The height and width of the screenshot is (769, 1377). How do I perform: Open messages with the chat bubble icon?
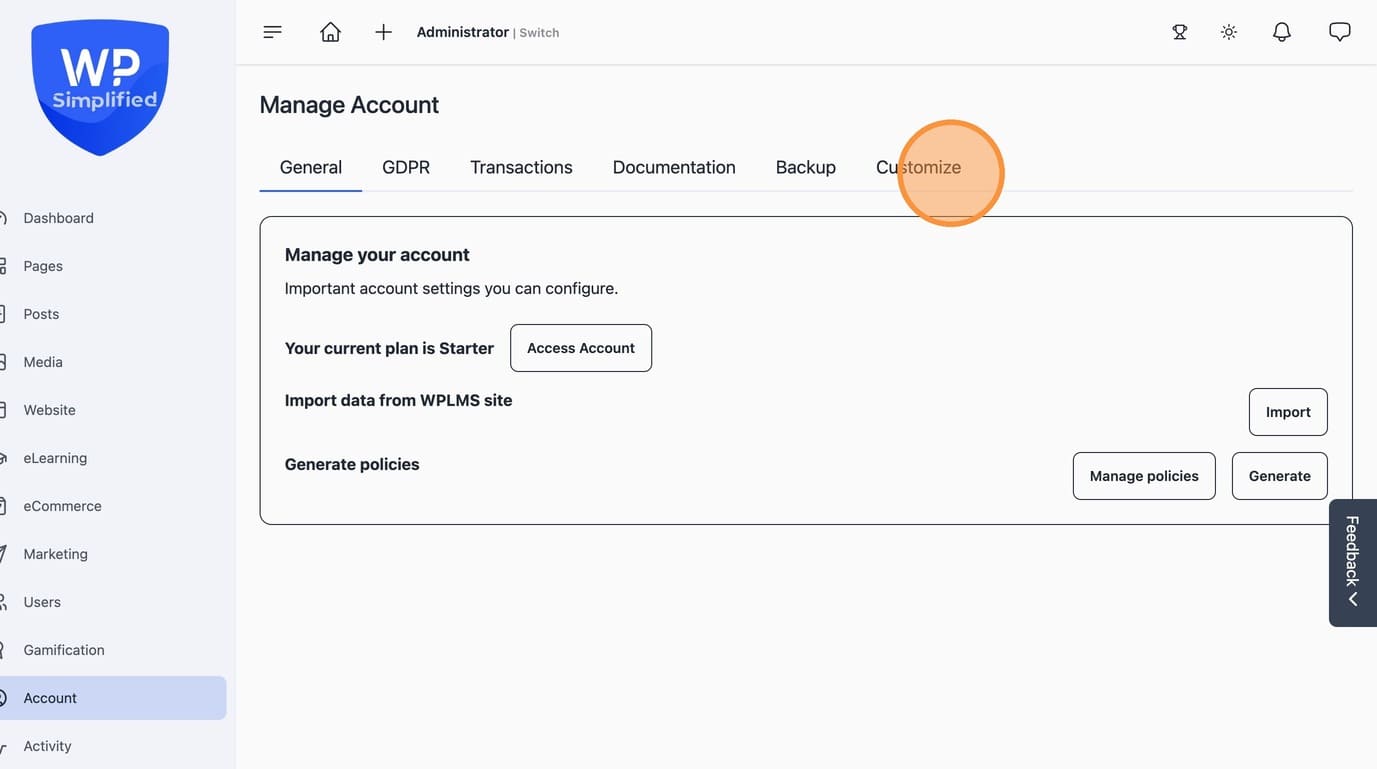1340,32
